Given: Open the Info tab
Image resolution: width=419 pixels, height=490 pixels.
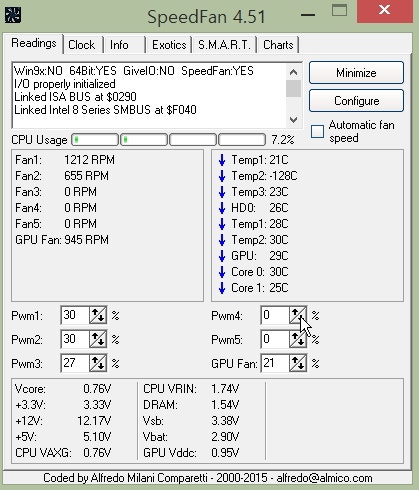Looking at the screenshot, I should (119, 45).
